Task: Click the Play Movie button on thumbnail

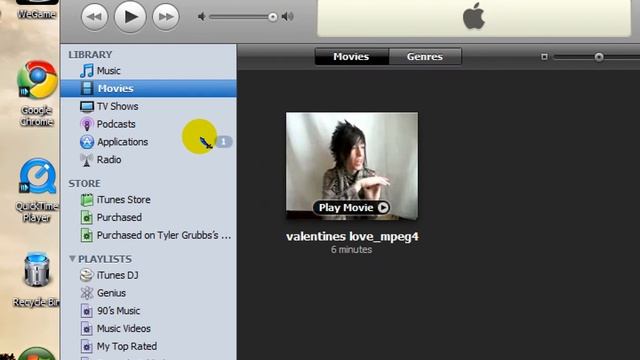Action: coord(351,207)
